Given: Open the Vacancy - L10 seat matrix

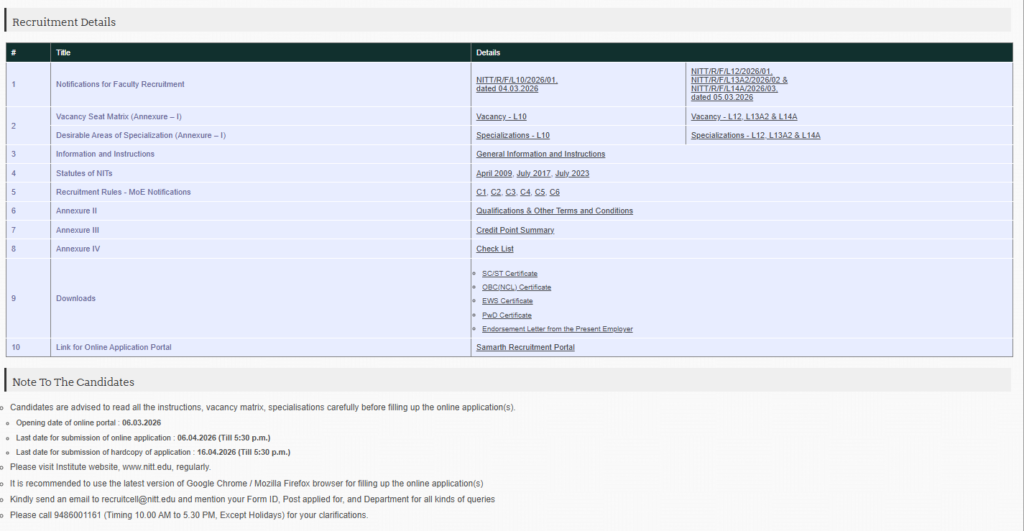Looking at the screenshot, I should coord(501,117).
